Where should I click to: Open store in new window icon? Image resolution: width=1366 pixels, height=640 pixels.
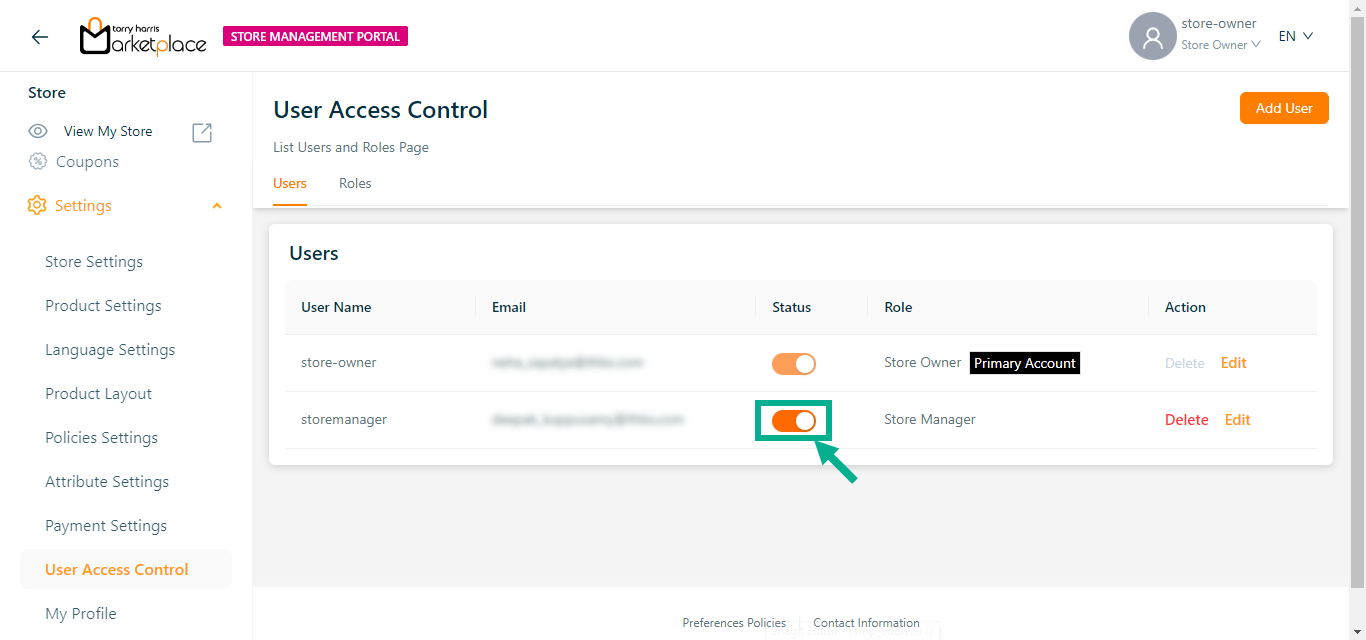click(x=202, y=132)
